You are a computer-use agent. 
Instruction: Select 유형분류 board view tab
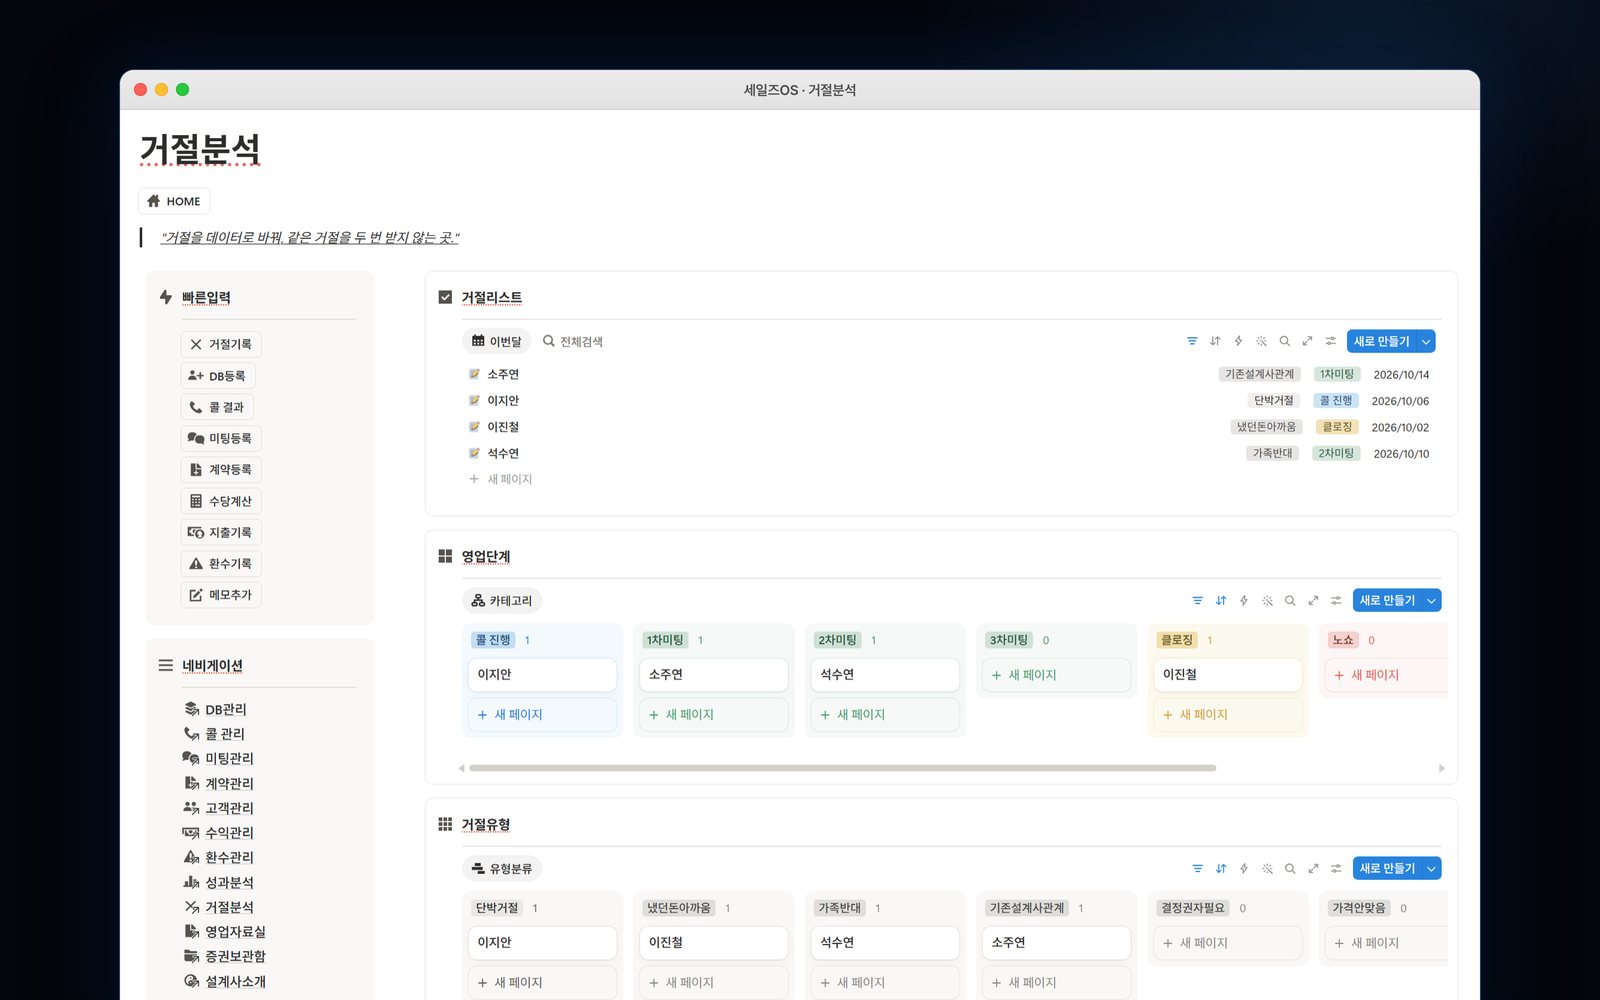(502, 868)
